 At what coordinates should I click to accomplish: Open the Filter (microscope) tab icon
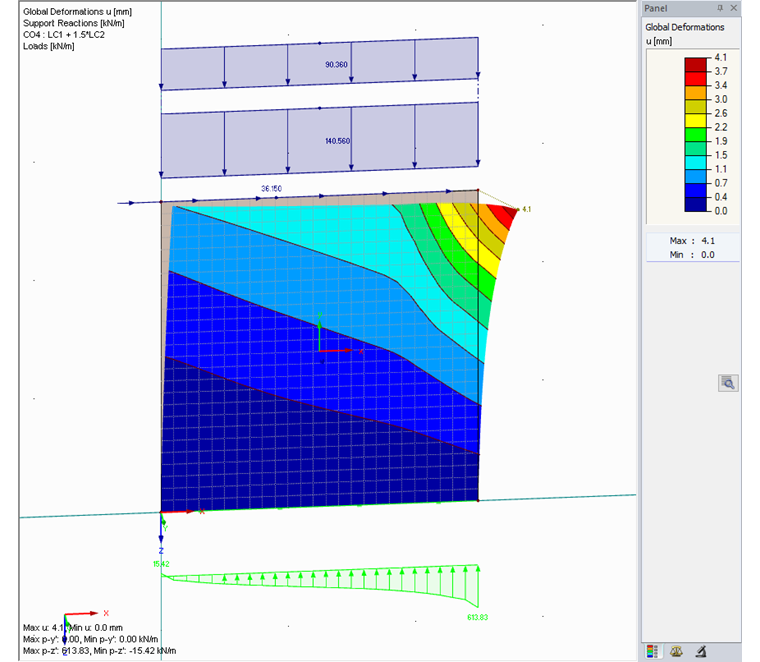coord(701,651)
